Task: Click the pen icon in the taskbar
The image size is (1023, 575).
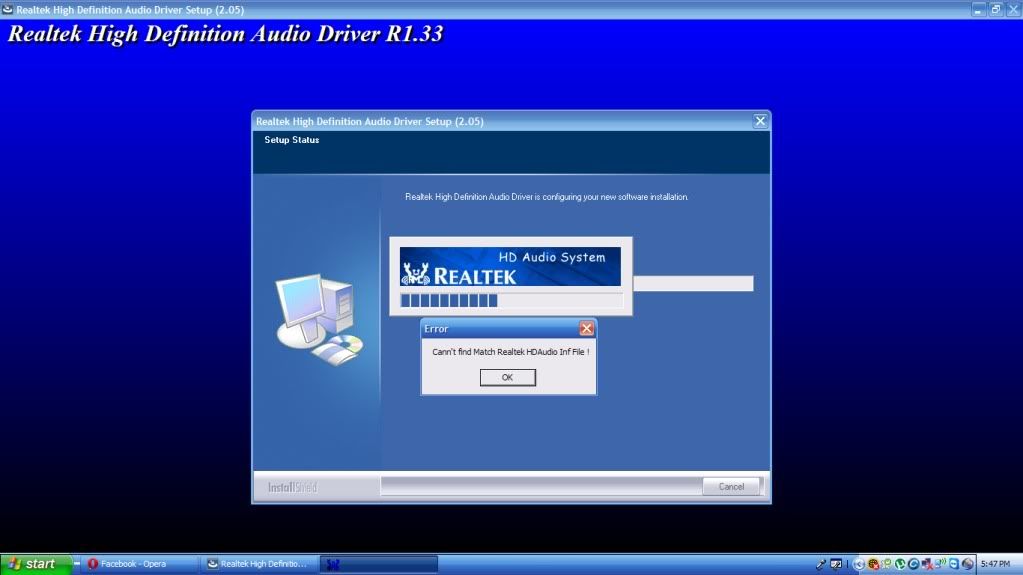Action: pyautogui.click(x=821, y=564)
